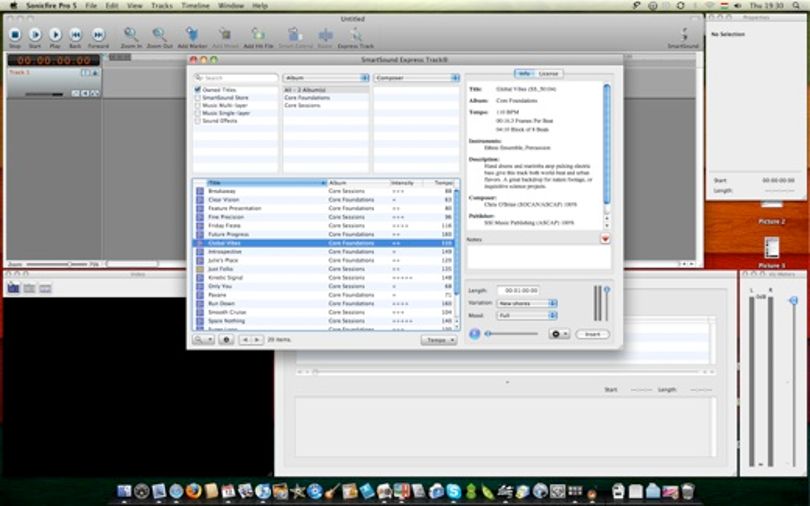The width and height of the screenshot is (810, 506).
Task: Open Express Track from the toolbar
Action: [x=355, y=35]
